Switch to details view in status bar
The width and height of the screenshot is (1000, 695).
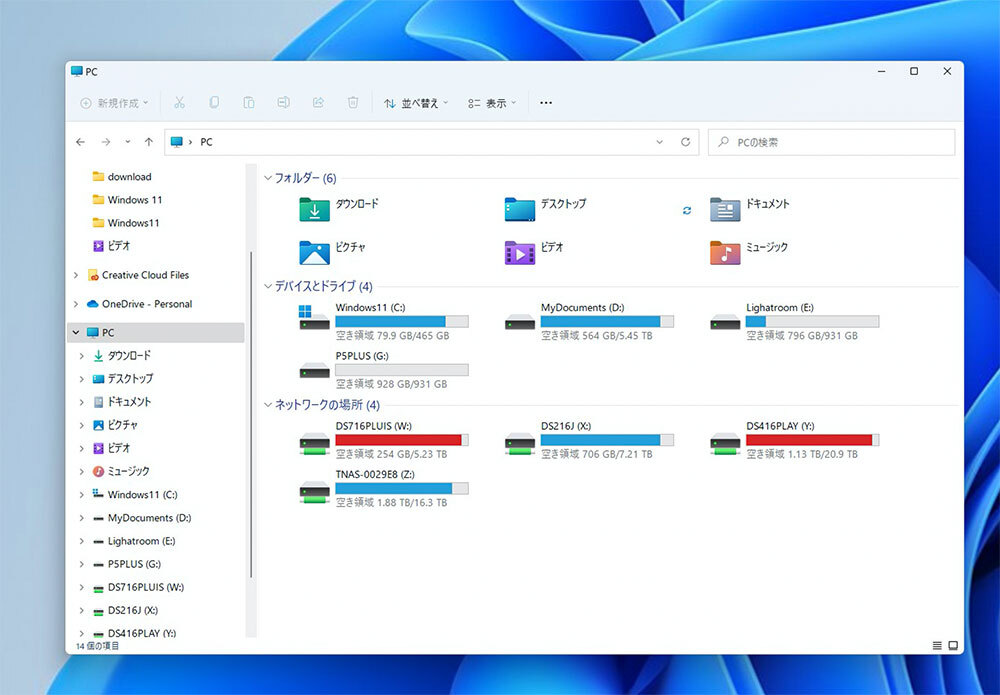(937, 645)
